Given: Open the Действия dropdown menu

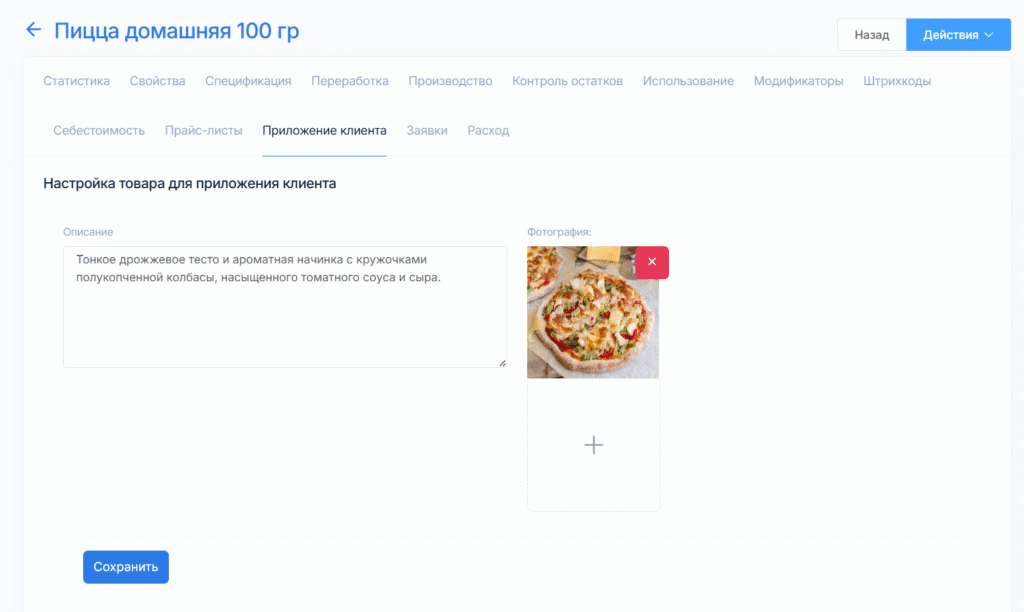Looking at the screenshot, I should (958, 35).
